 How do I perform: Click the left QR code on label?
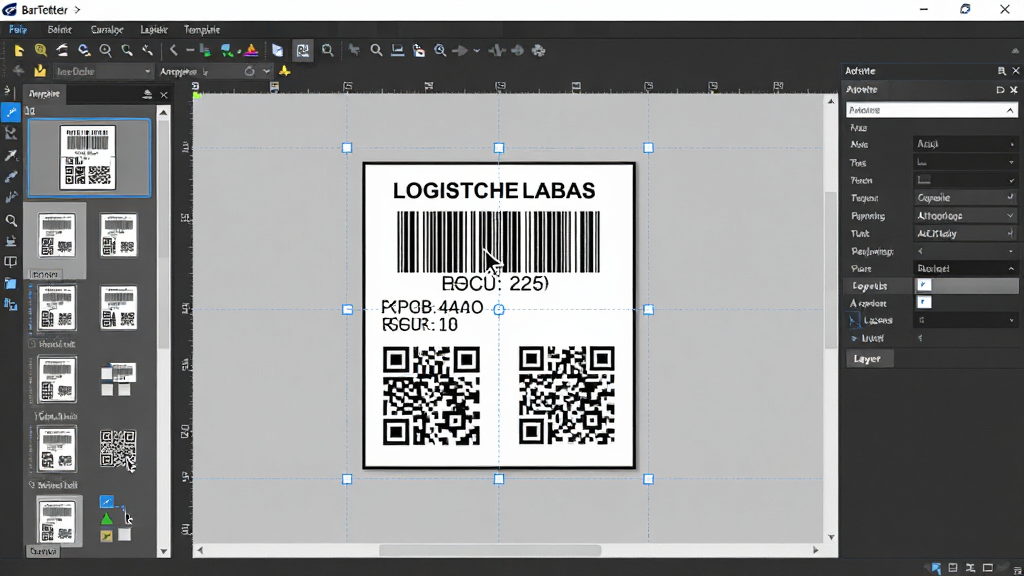click(x=431, y=396)
